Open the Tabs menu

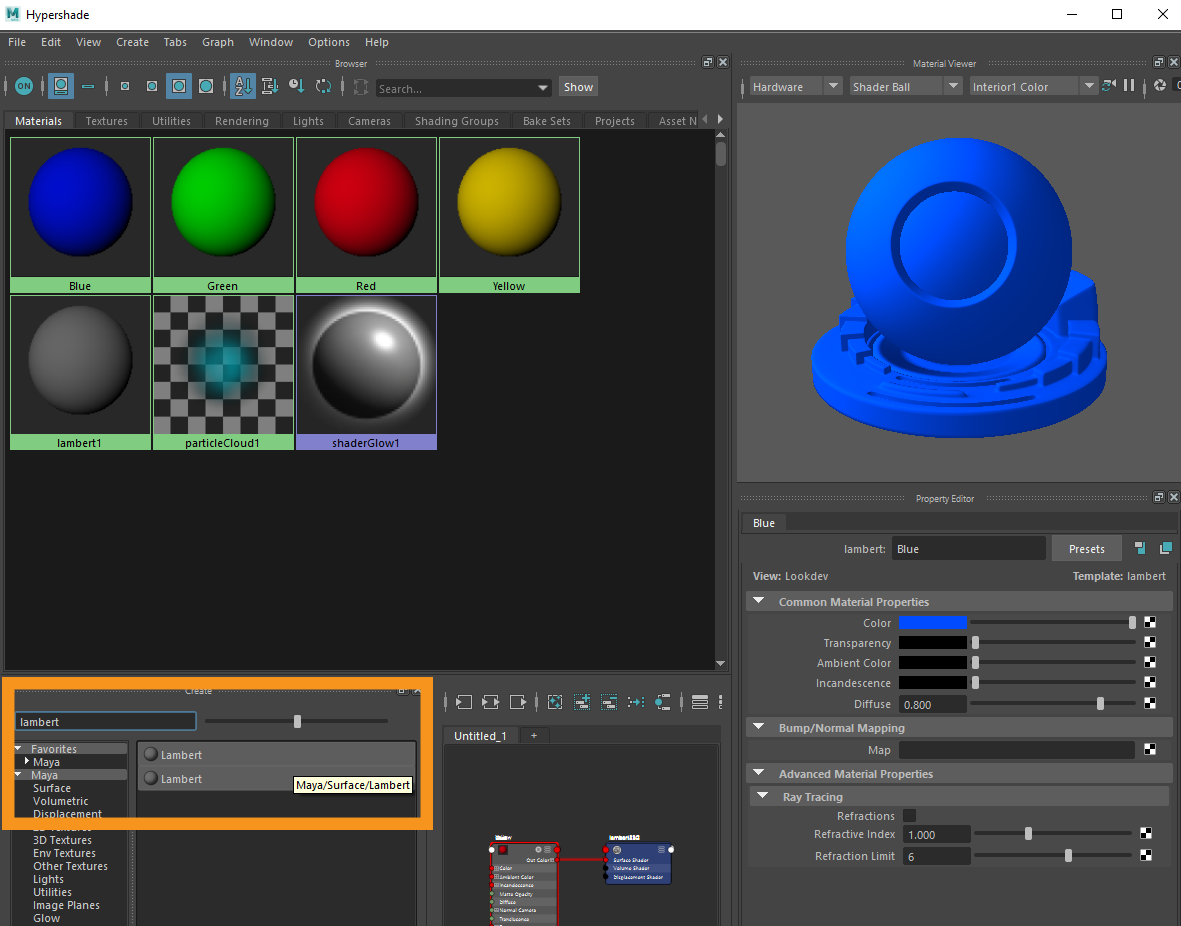(x=175, y=42)
